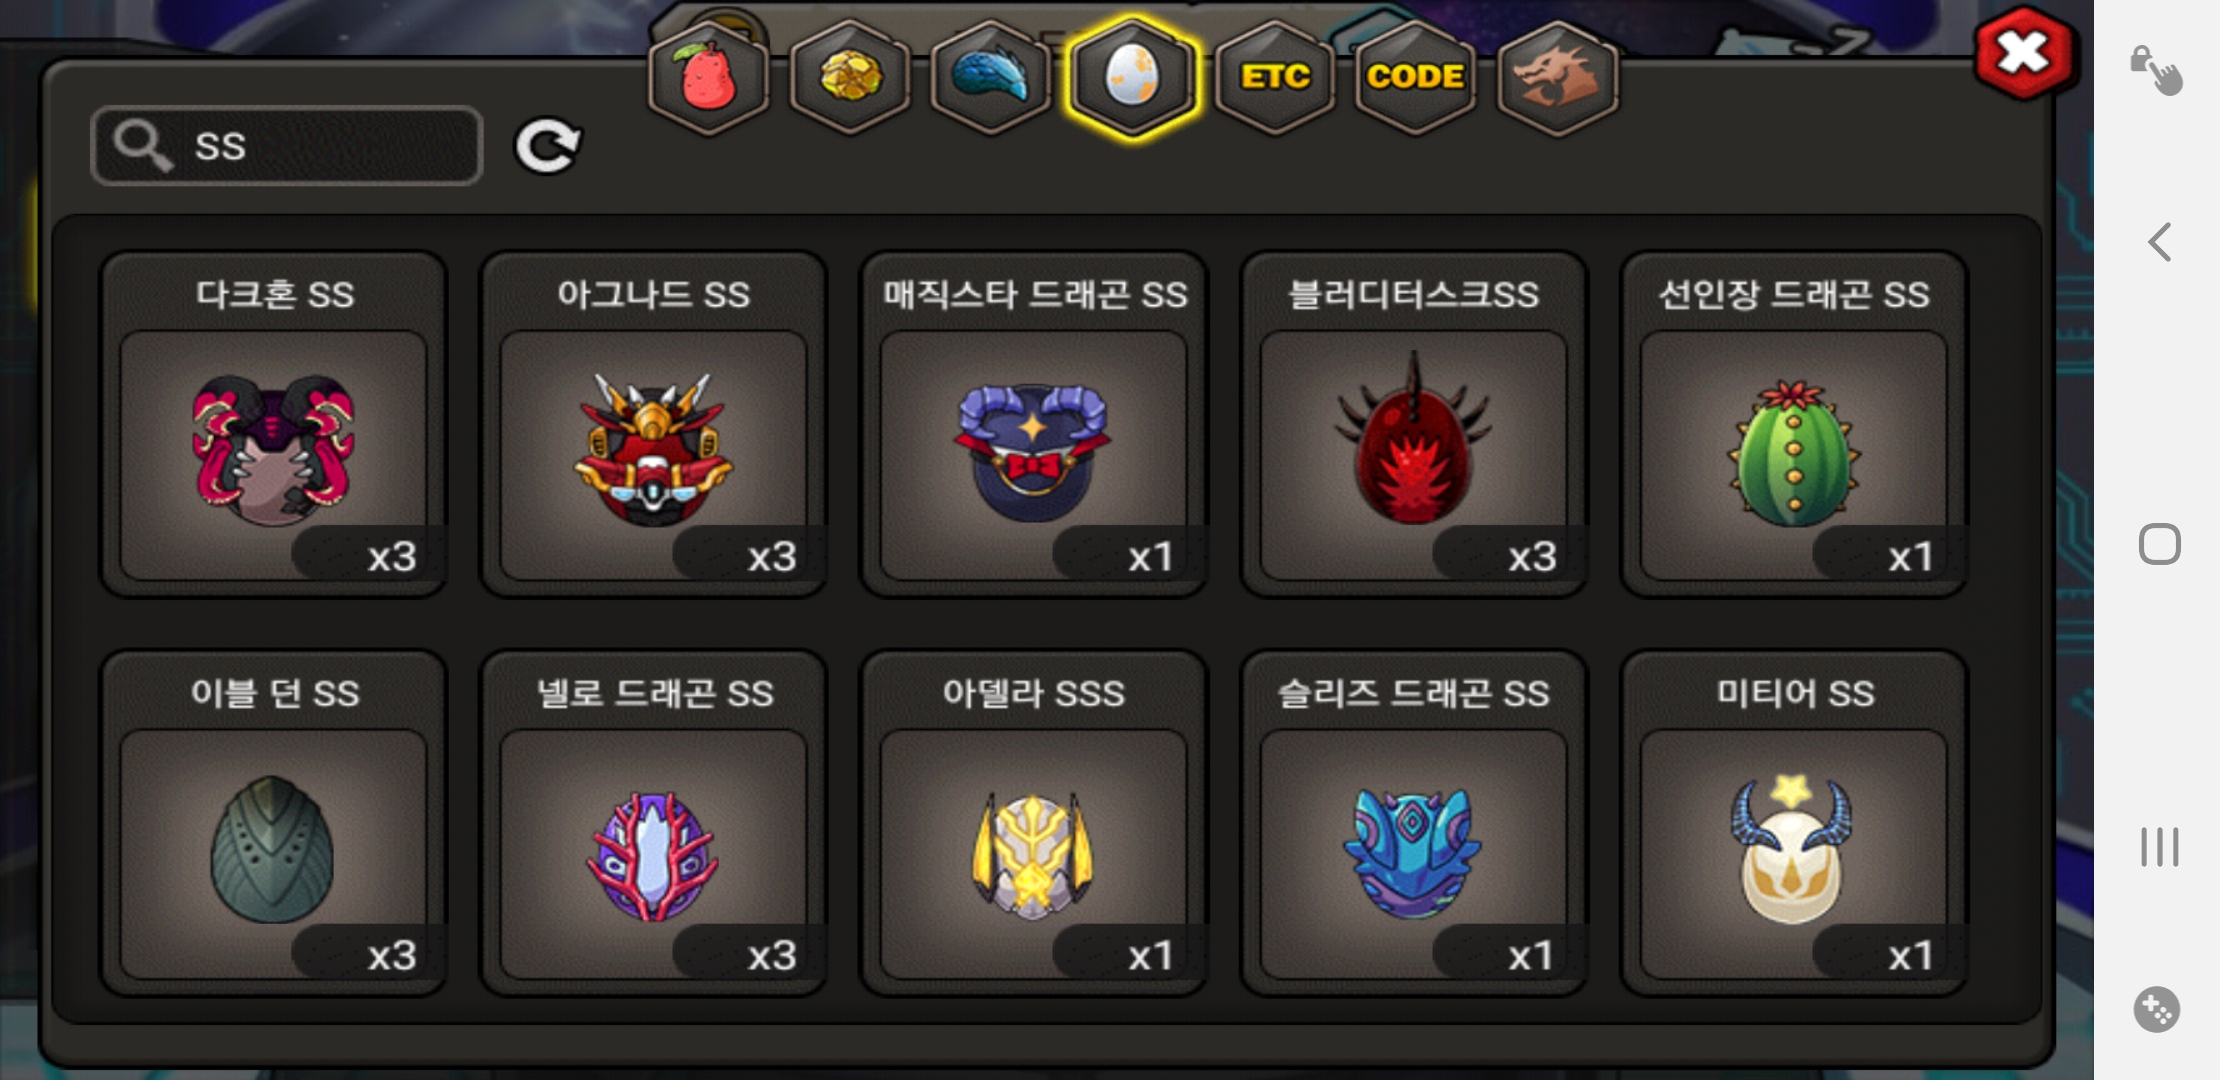
Task: Open the ETC tab
Action: coord(1275,77)
